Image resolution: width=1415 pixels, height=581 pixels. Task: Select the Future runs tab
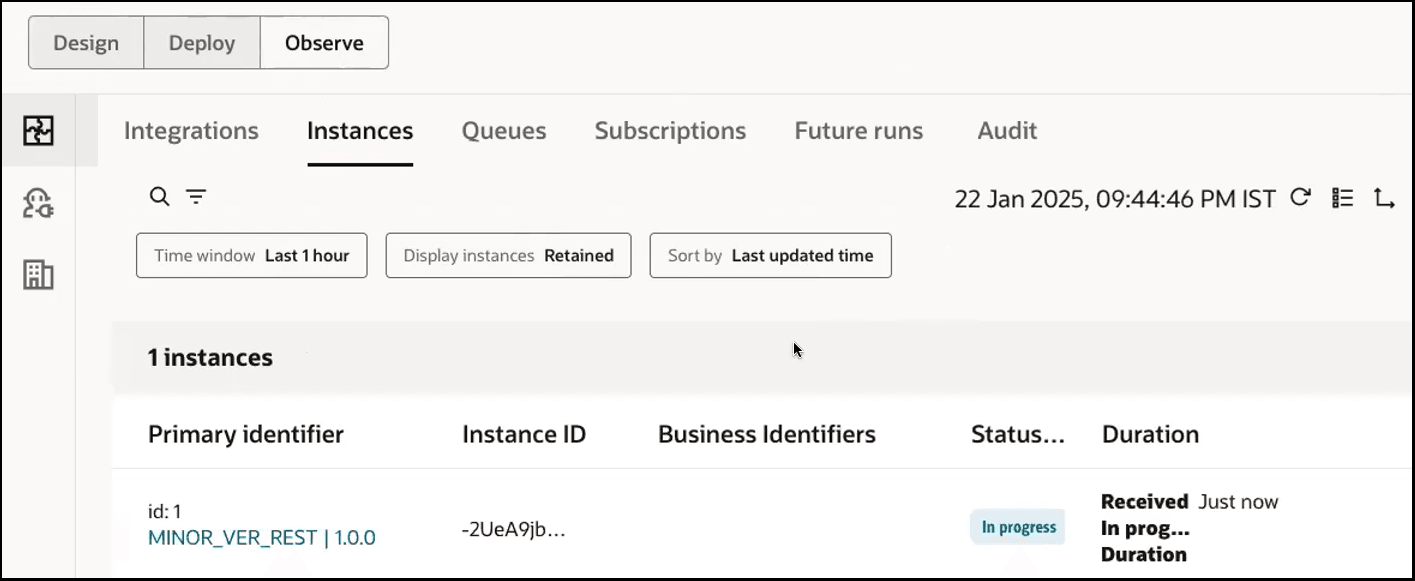tap(858, 131)
